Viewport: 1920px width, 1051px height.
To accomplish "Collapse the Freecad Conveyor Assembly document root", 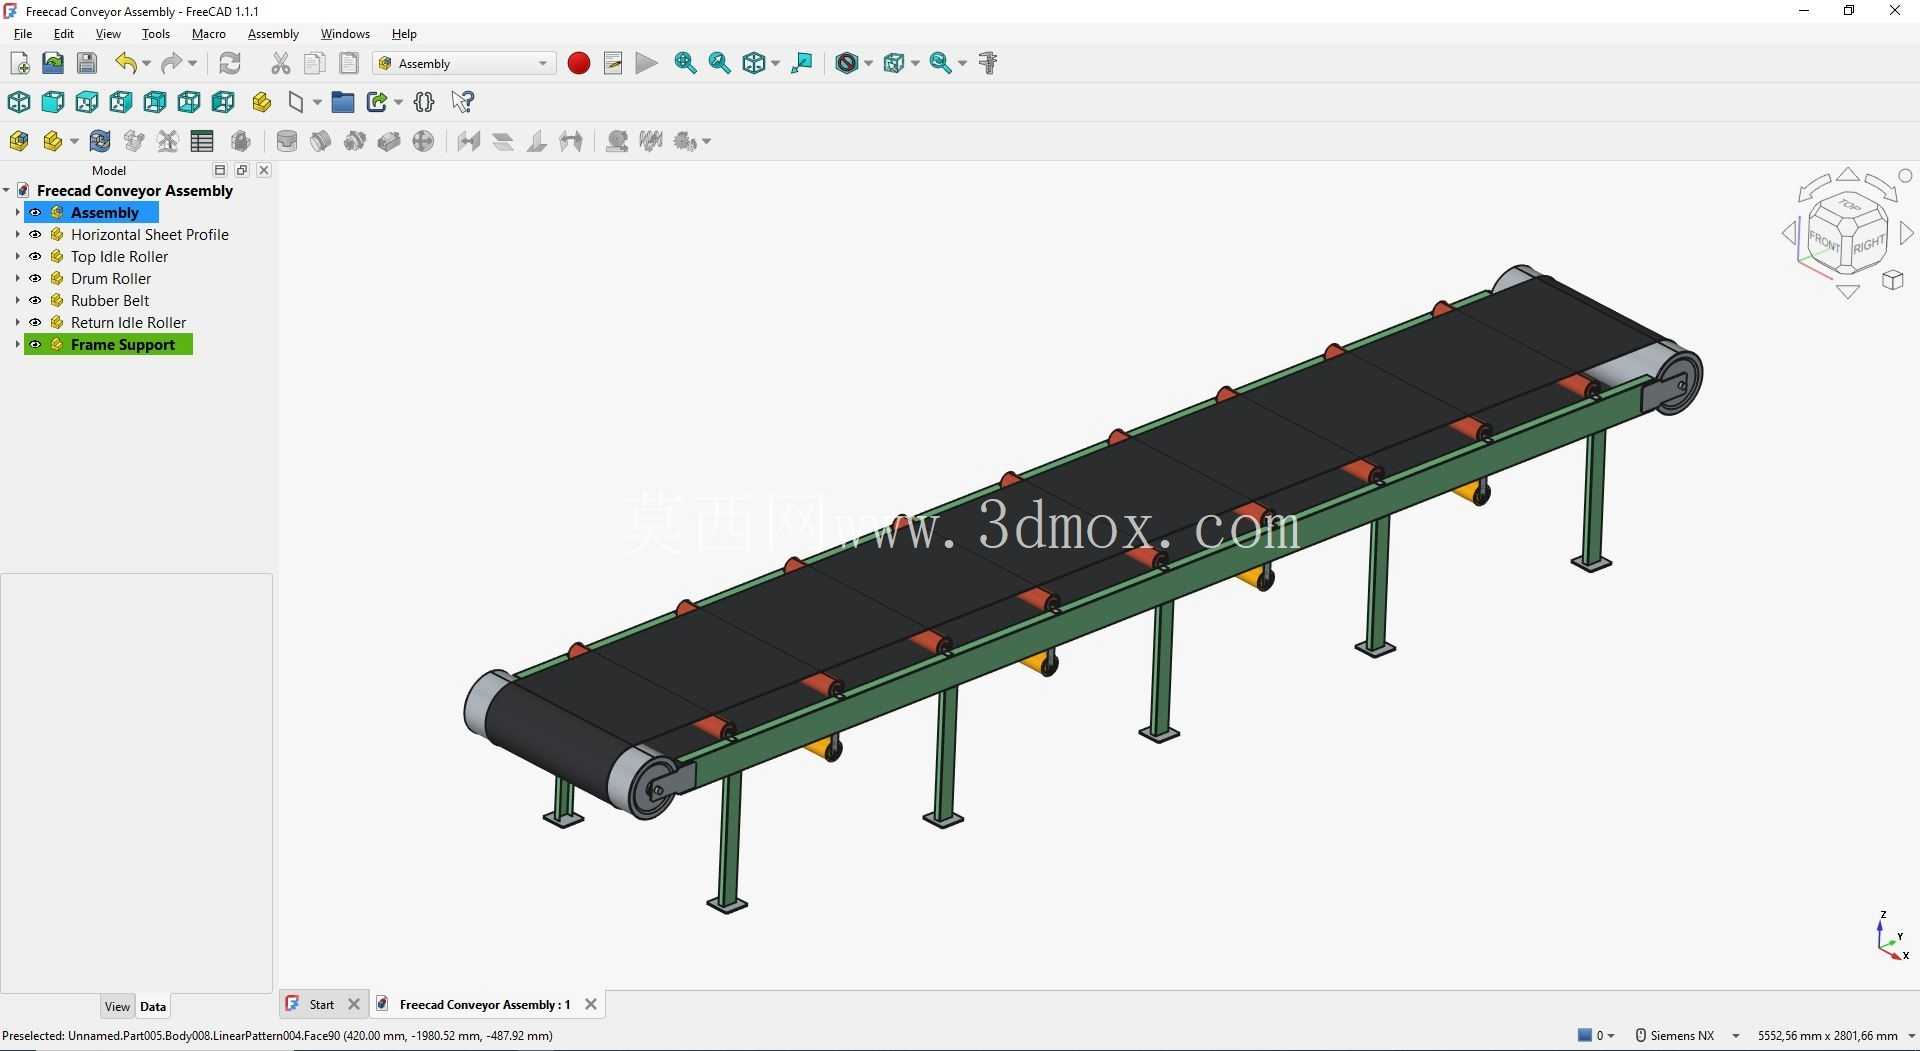I will pyautogui.click(x=7, y=190).
